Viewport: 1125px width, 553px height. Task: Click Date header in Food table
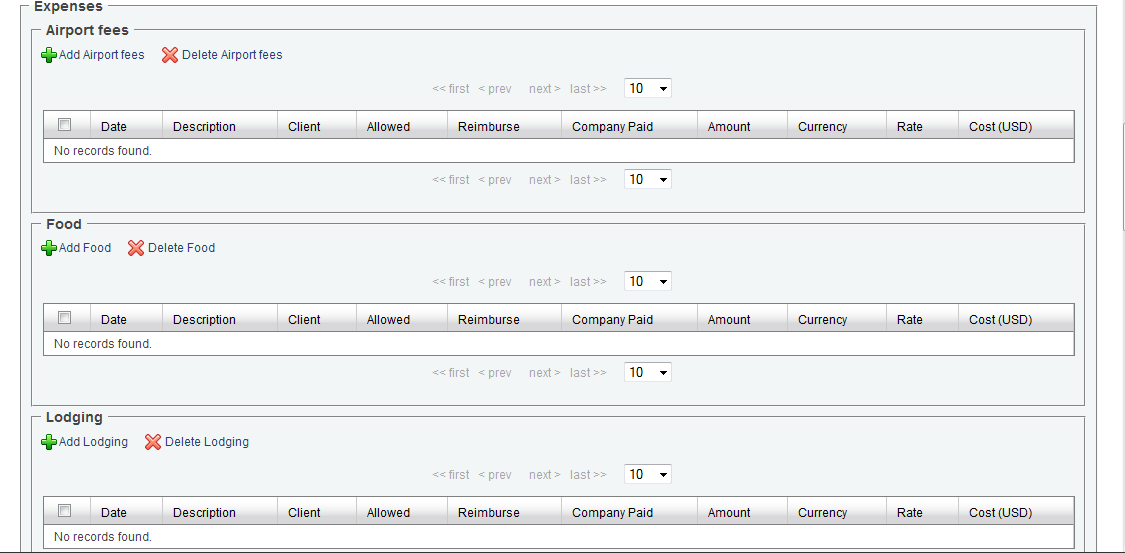[x=113, y=320]
